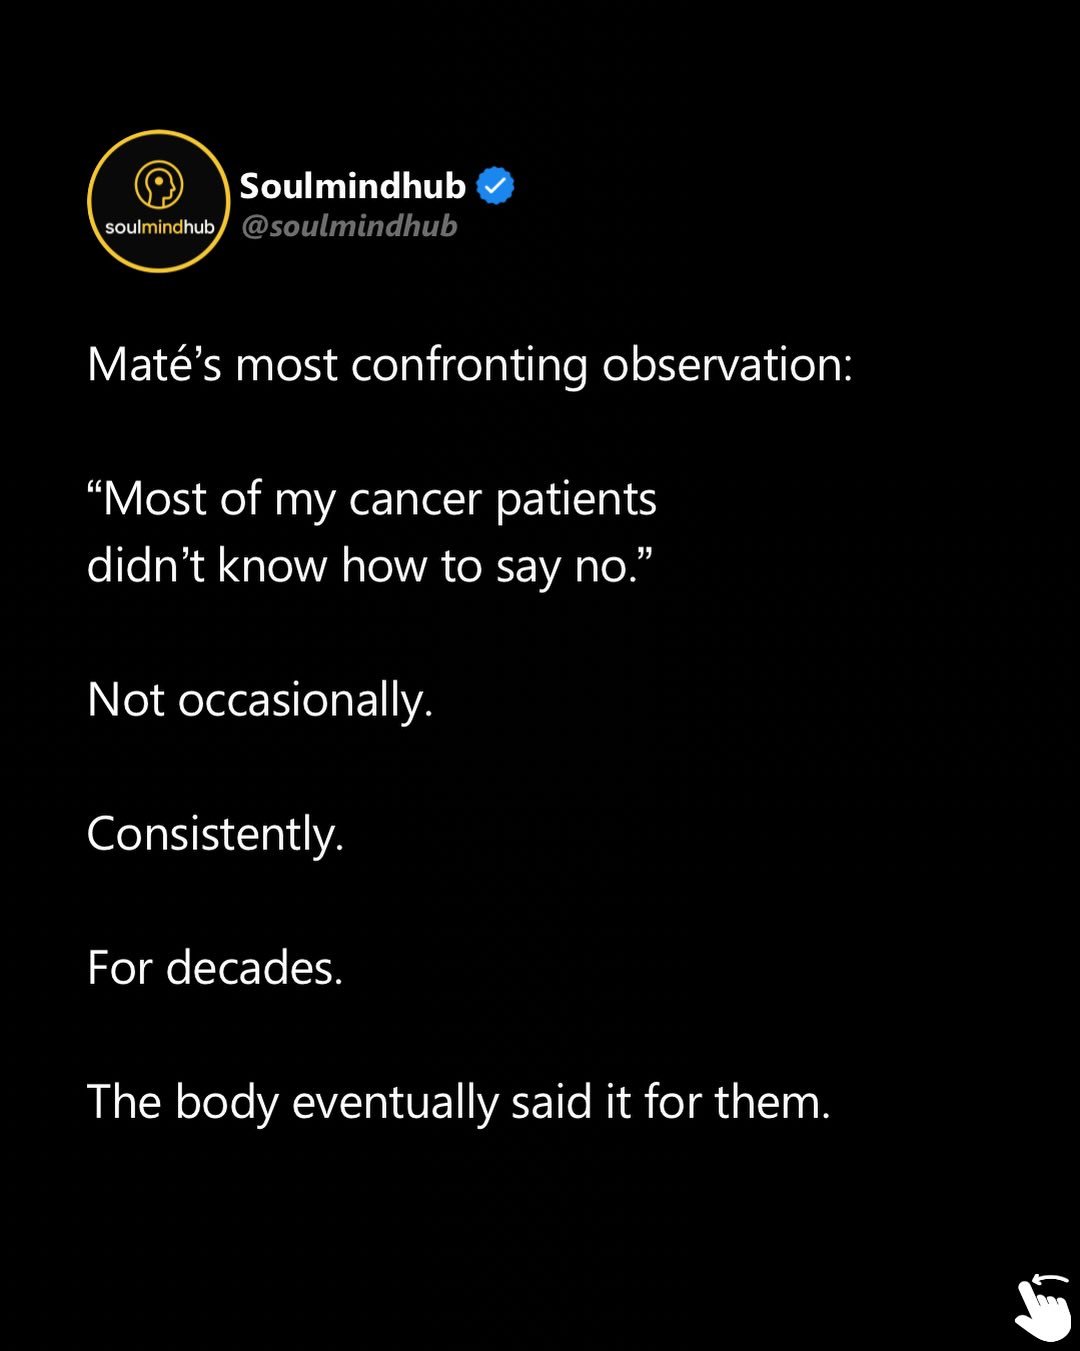Click the curved arrow above the hand
This screenshot has height=1351, width=1080.
1050,1281
